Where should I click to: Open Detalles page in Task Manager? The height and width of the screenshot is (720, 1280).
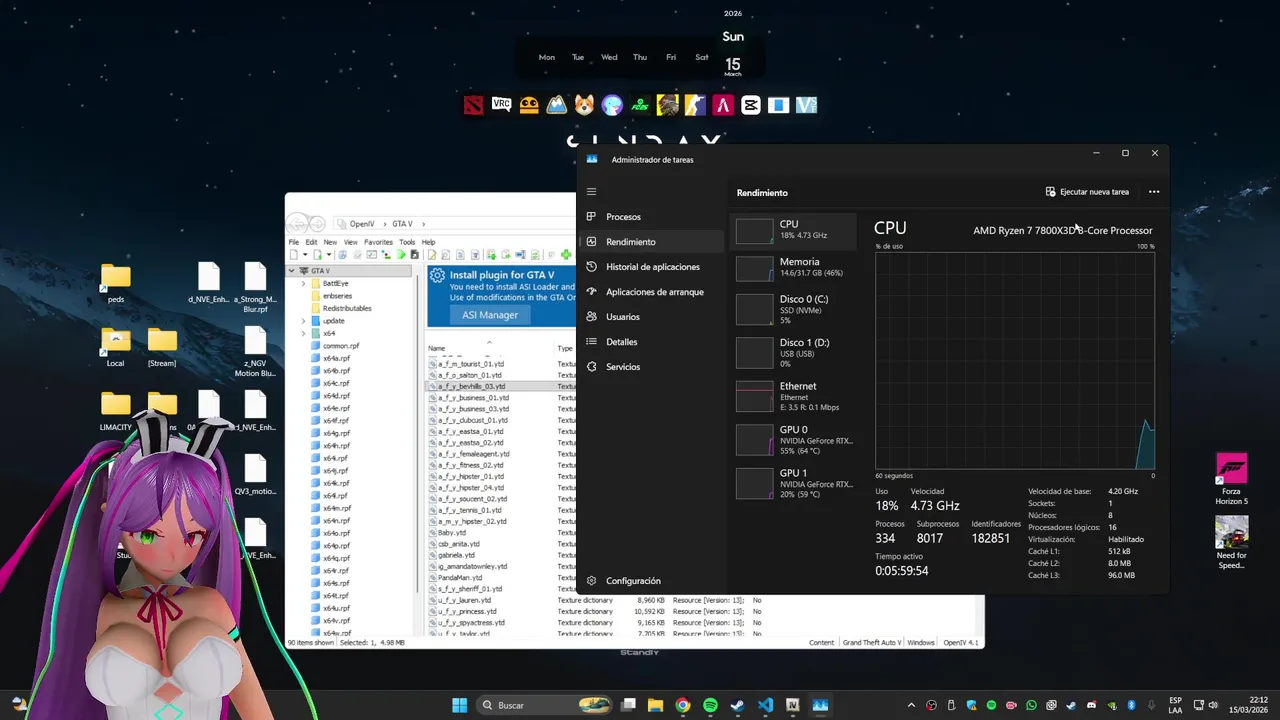tap(651, 342)
